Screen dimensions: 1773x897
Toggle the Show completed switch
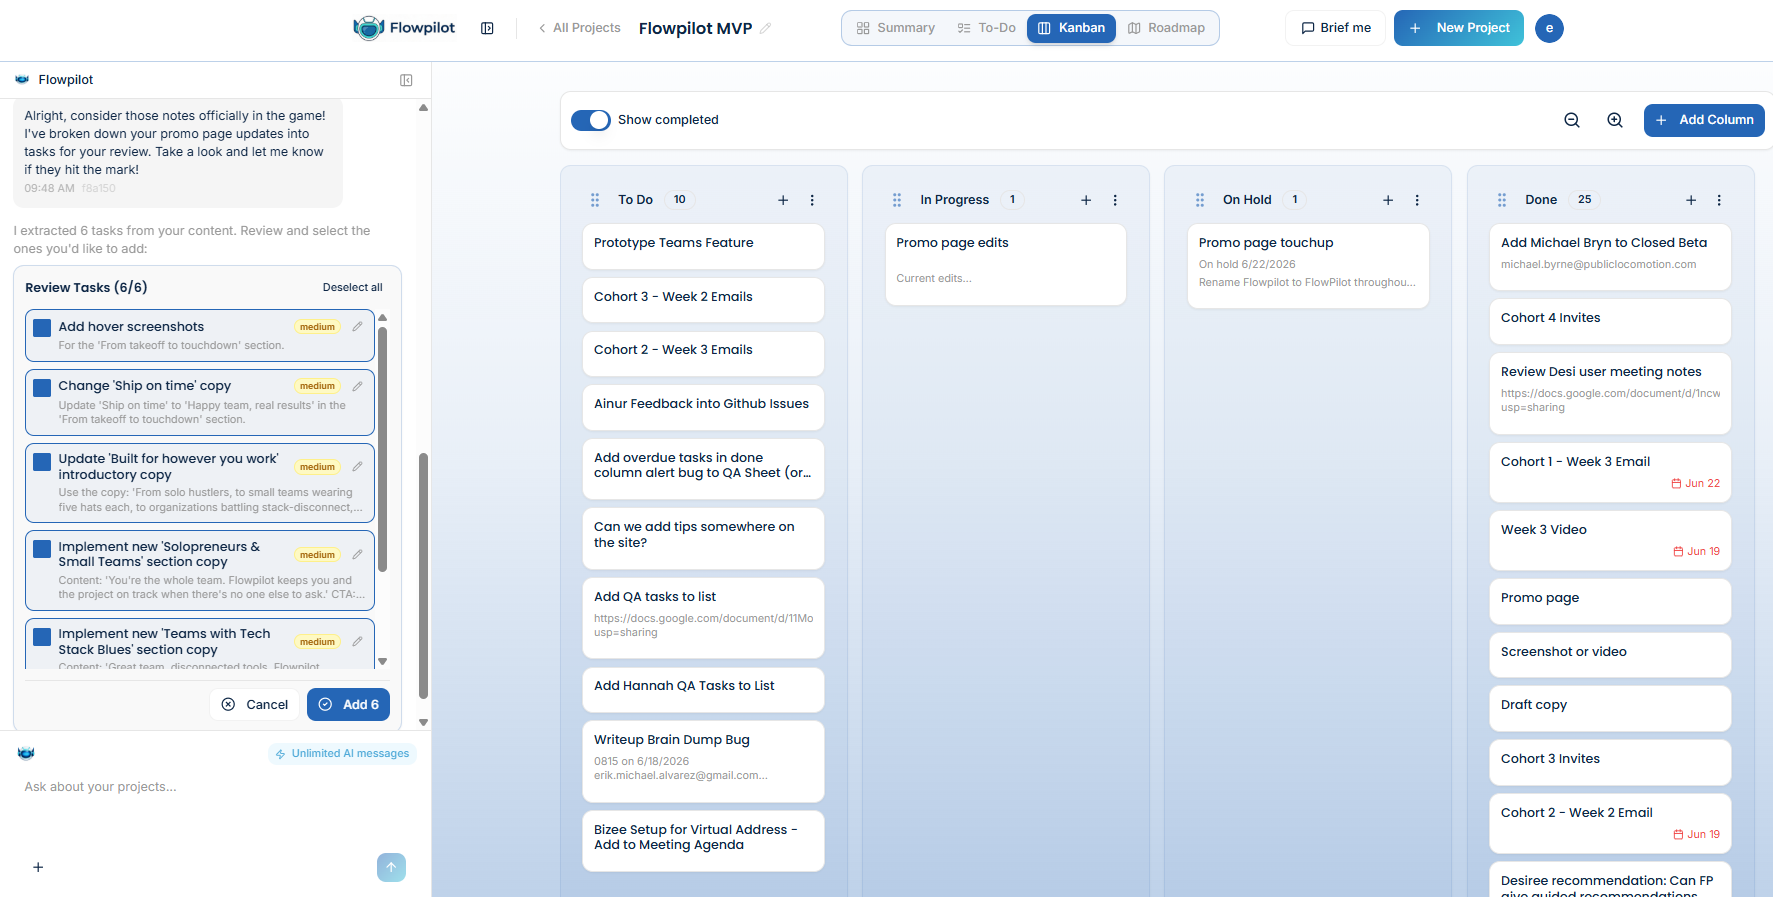point(591,120)
